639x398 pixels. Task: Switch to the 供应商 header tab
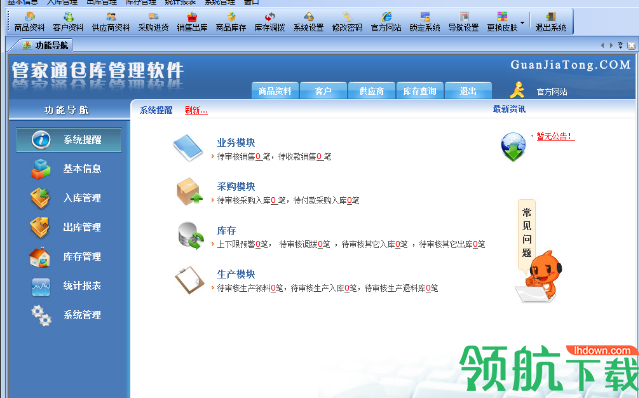pyautogui.click(x=372, y=91)
